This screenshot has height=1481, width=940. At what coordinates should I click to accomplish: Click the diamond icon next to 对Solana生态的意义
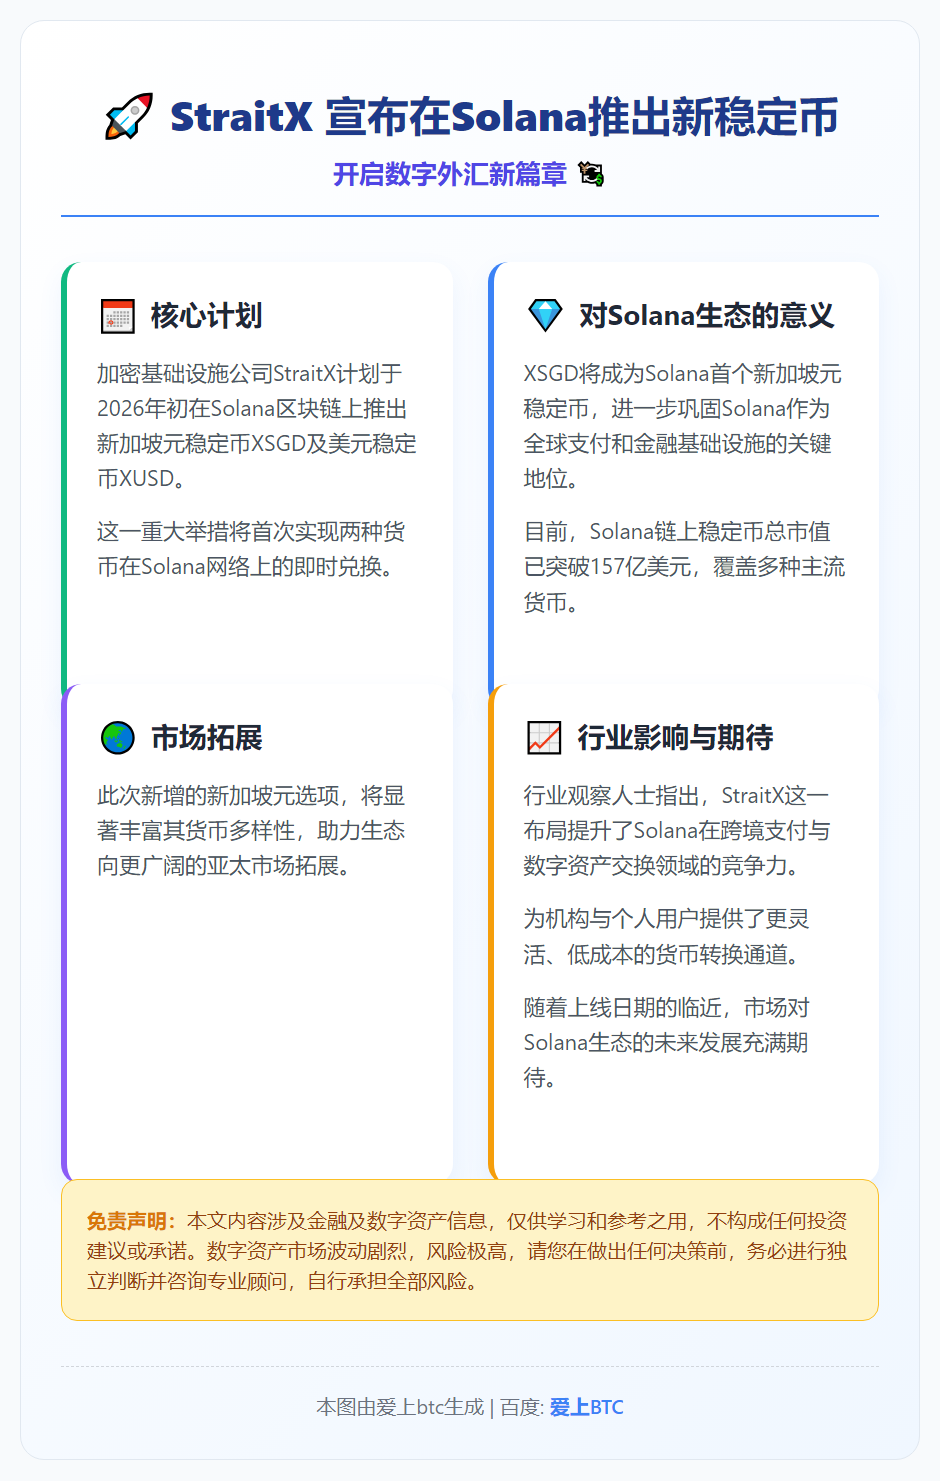click(545, 316)
